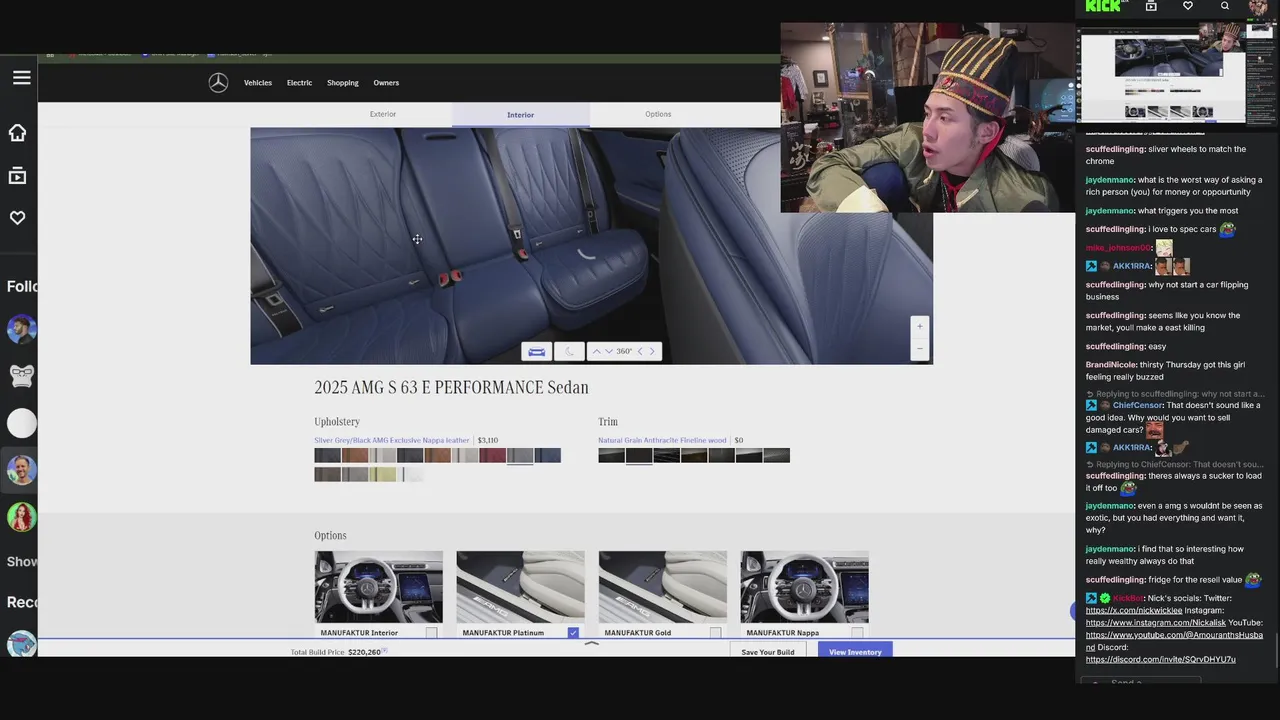
Task: Switch to the Interior tab
Action: pos(520,114)
